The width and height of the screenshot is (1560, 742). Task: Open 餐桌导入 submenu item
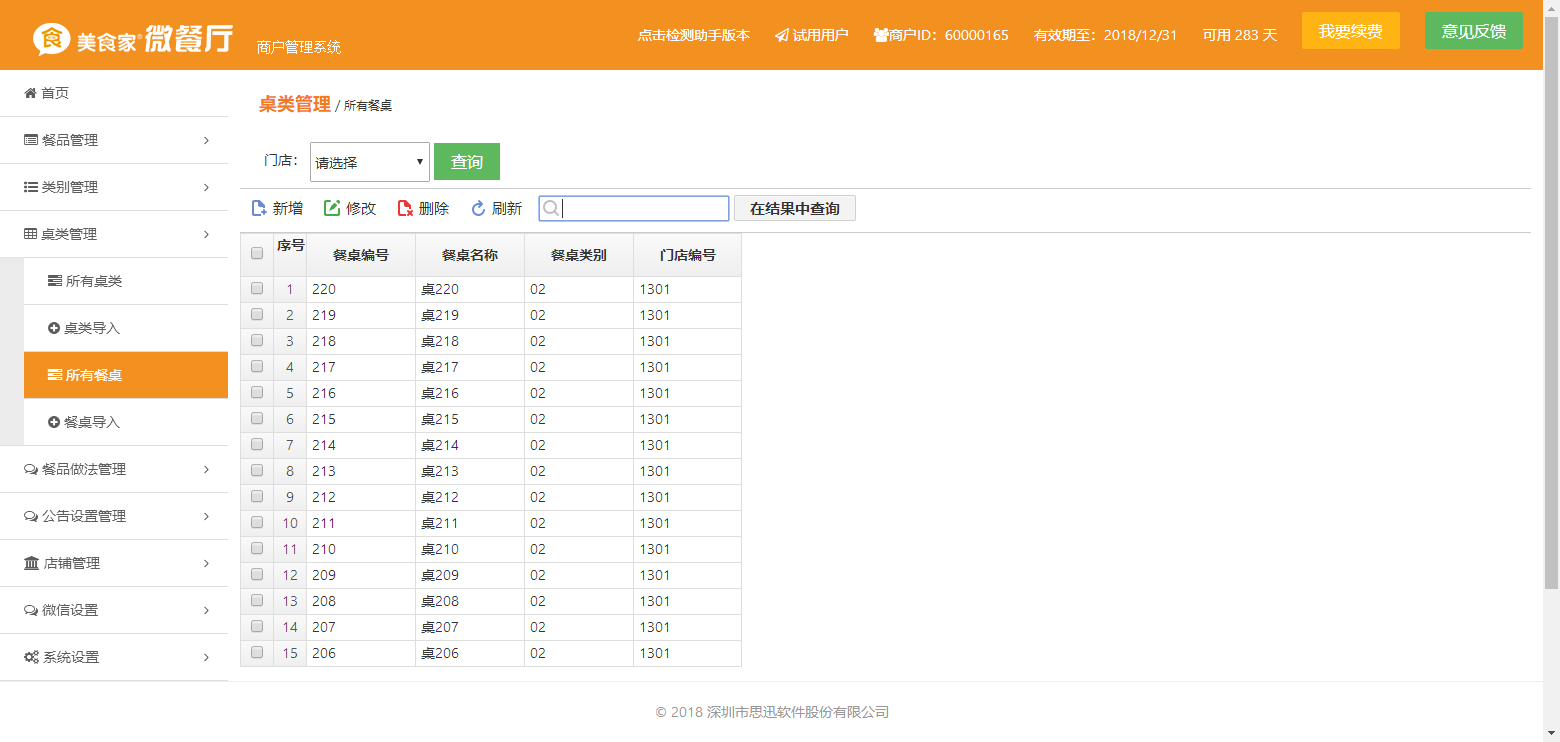(x=126, y=422)
